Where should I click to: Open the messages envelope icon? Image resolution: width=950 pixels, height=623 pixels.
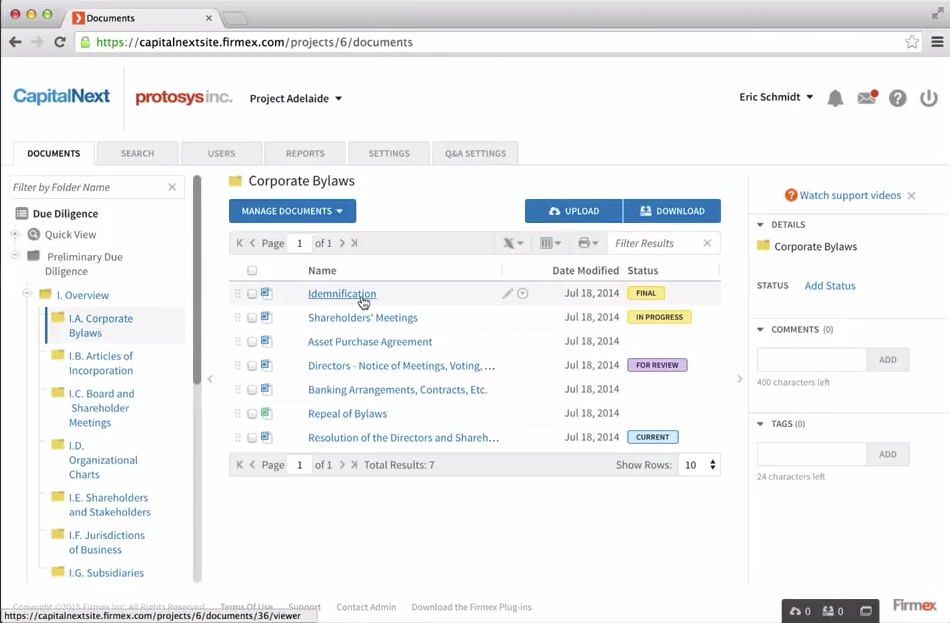tap(867, 97)
